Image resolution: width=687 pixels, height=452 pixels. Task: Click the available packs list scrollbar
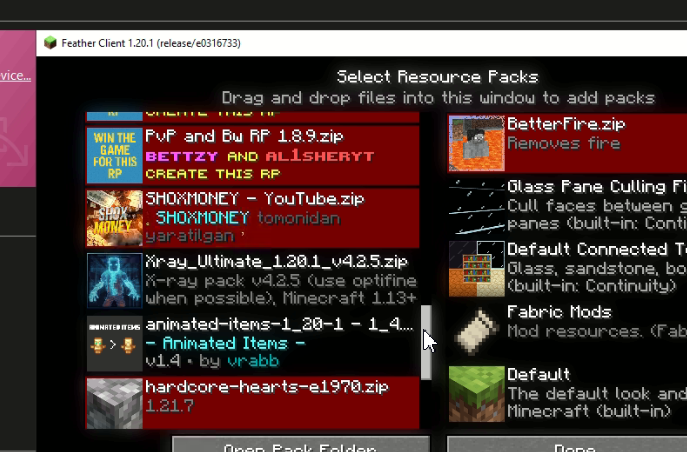tap(426, 342)
